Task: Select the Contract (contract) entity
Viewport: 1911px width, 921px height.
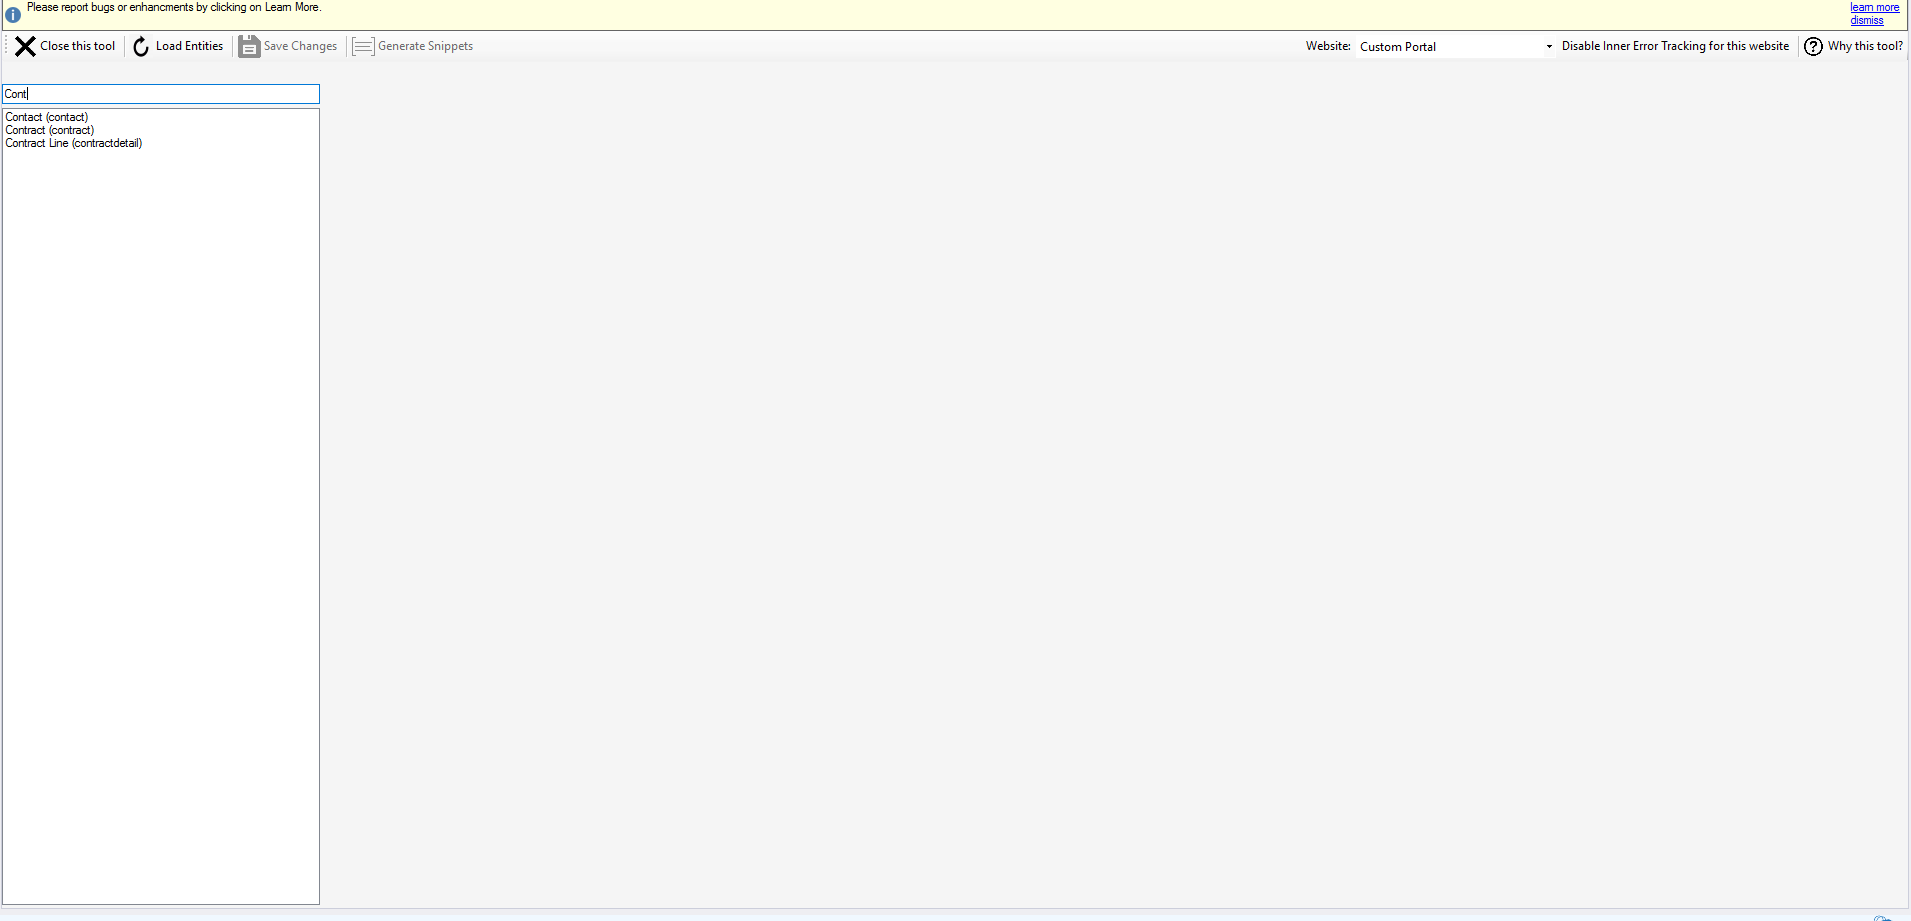Action: [50, 130]
